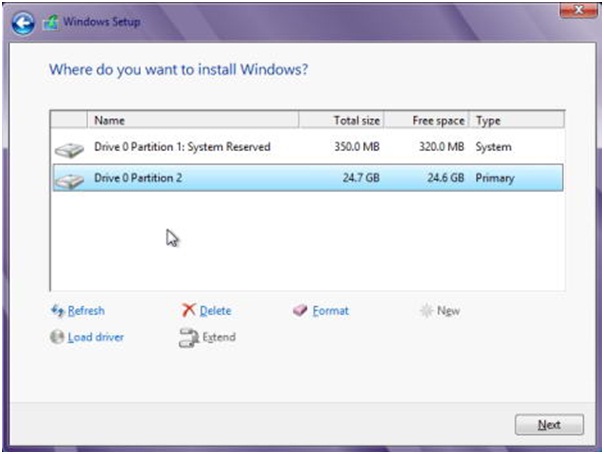Close the Windows Setup window
Viewport: 604px width, 454px height.
click(578, 10)
